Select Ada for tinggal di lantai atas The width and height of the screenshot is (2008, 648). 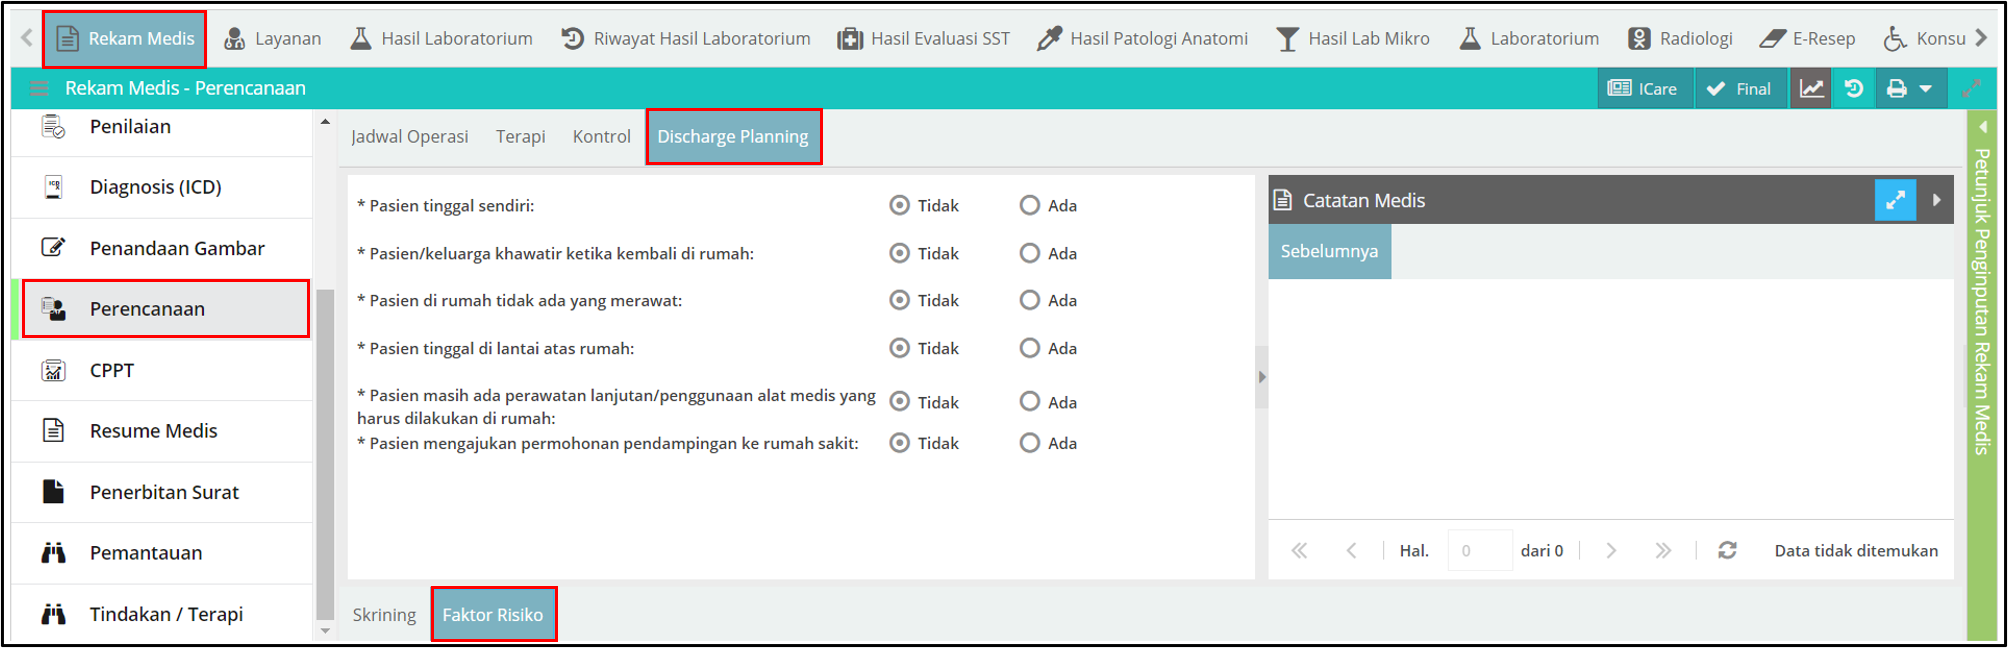[1030, 348]
